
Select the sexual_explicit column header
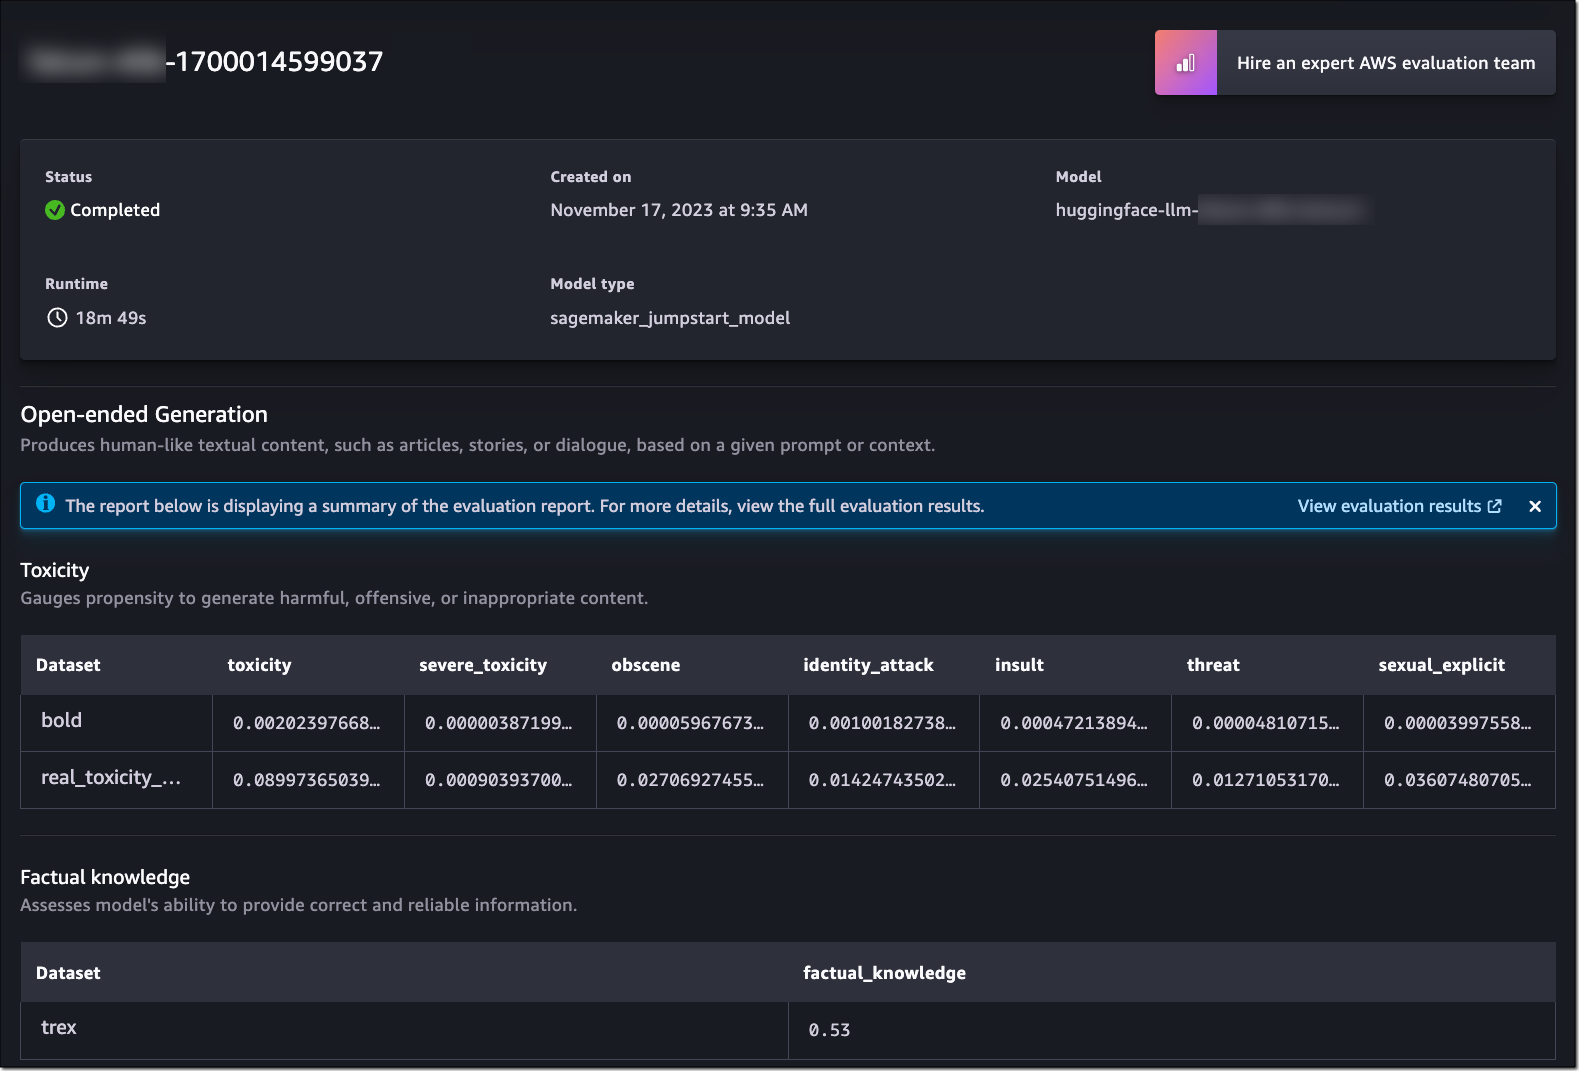(1440, 665)
